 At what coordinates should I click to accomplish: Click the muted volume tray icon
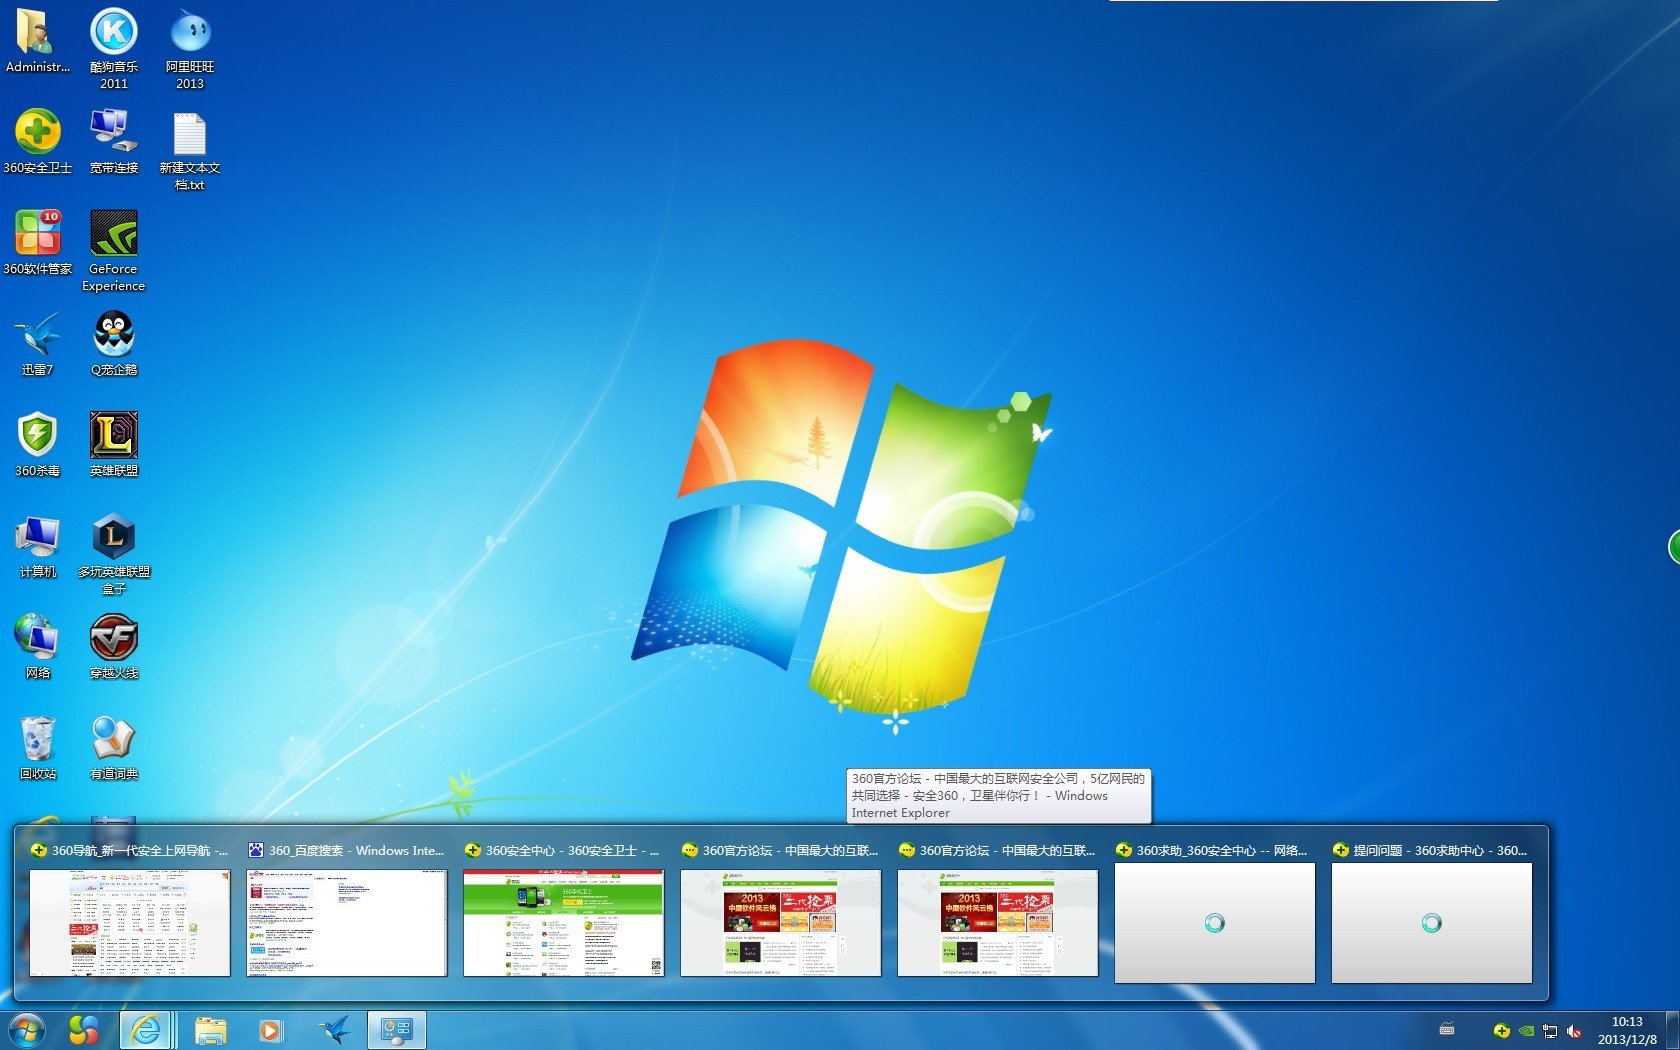pyautogui.click(x=1574, y=1031)
